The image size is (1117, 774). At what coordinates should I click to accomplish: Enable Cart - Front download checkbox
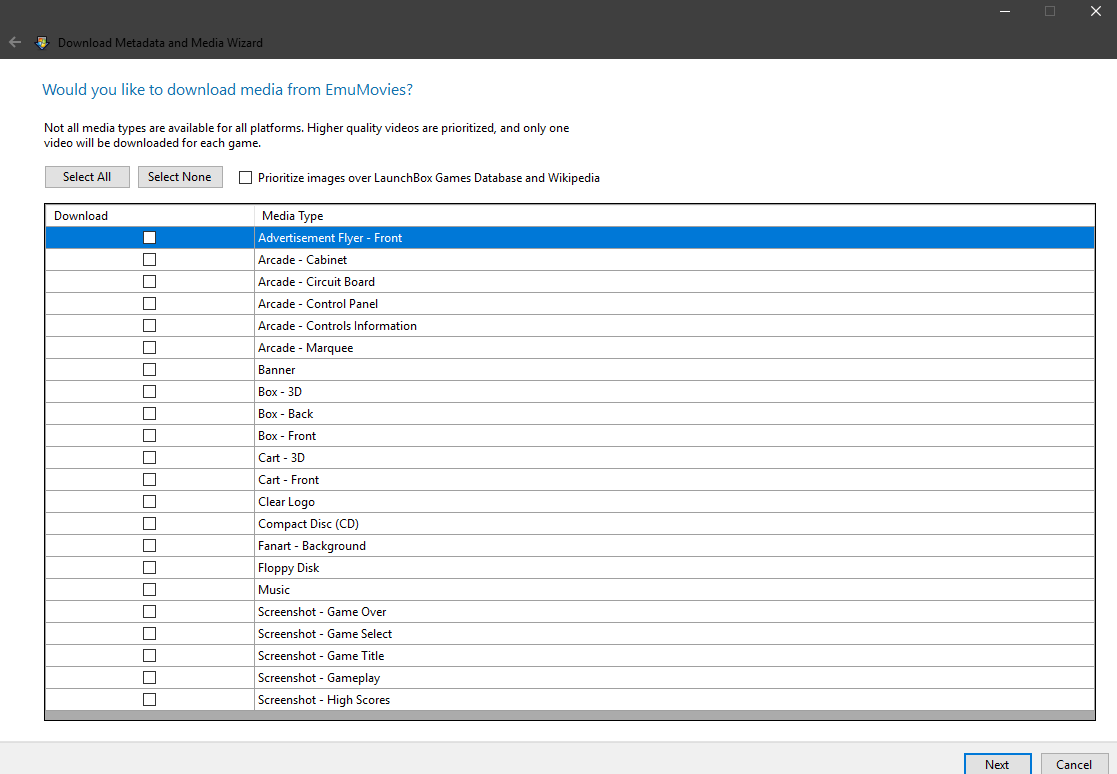150,480
